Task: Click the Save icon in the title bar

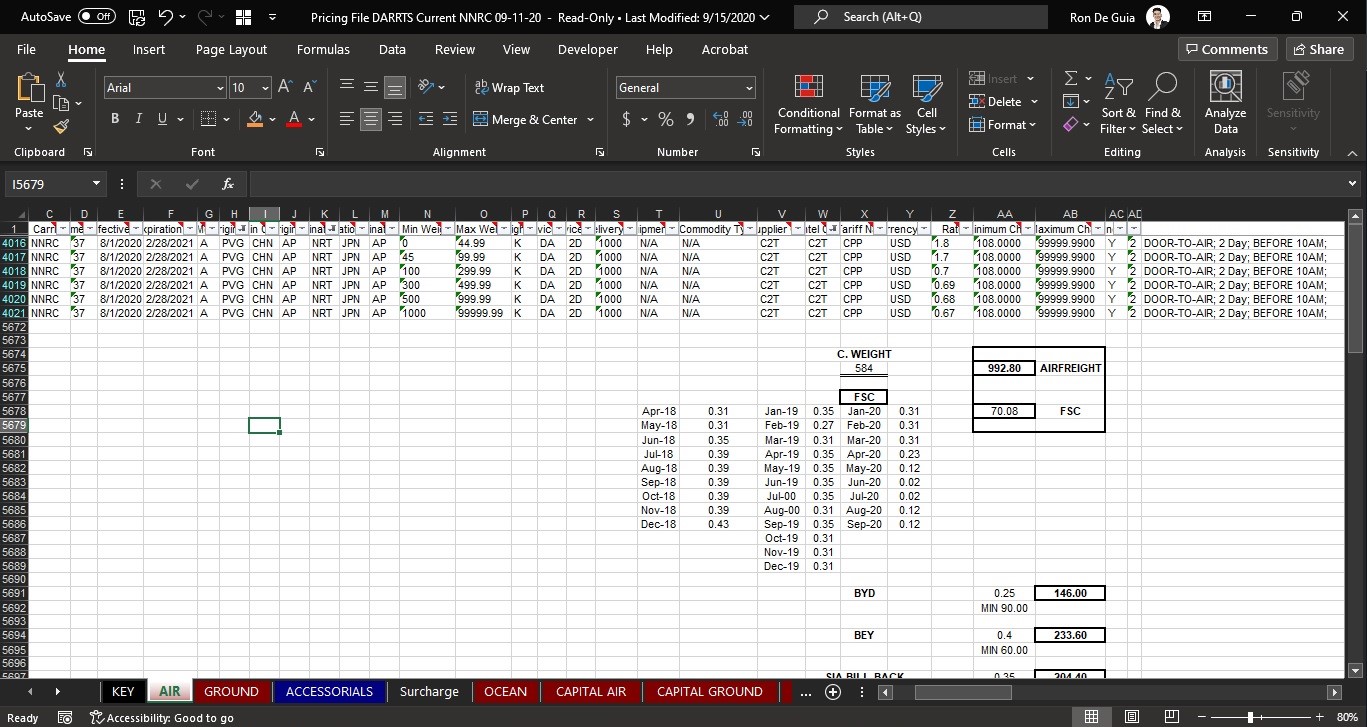Action: point(138,17)
